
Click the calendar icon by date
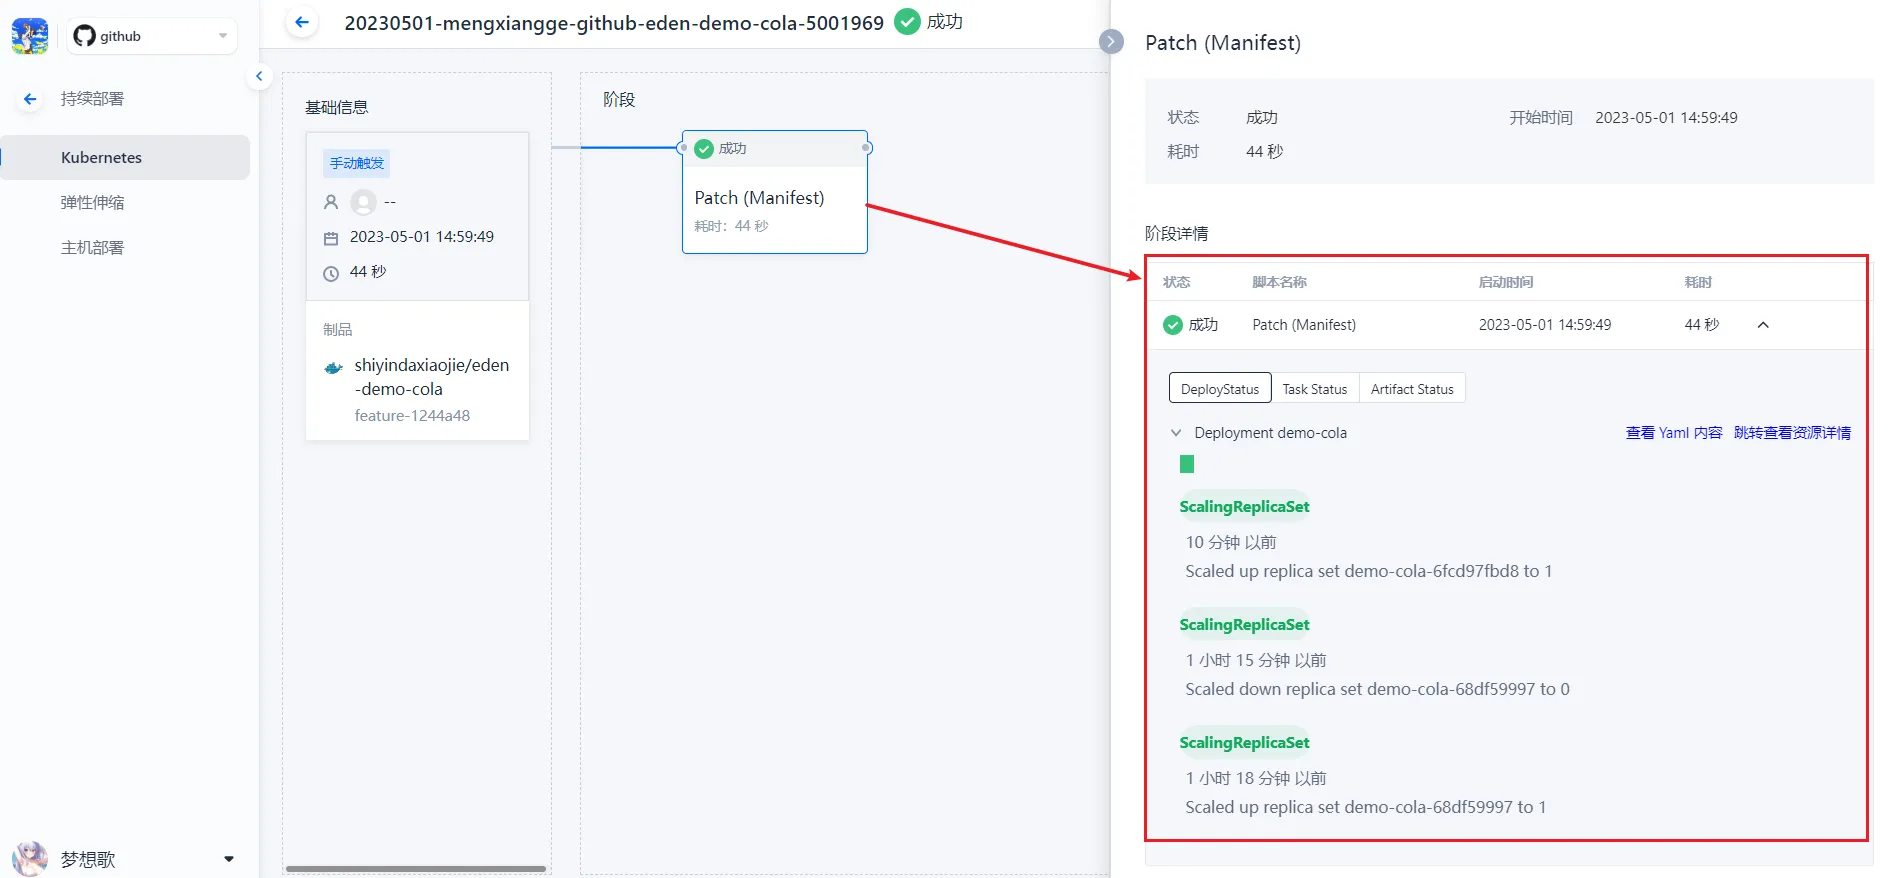tap(331, 238)
